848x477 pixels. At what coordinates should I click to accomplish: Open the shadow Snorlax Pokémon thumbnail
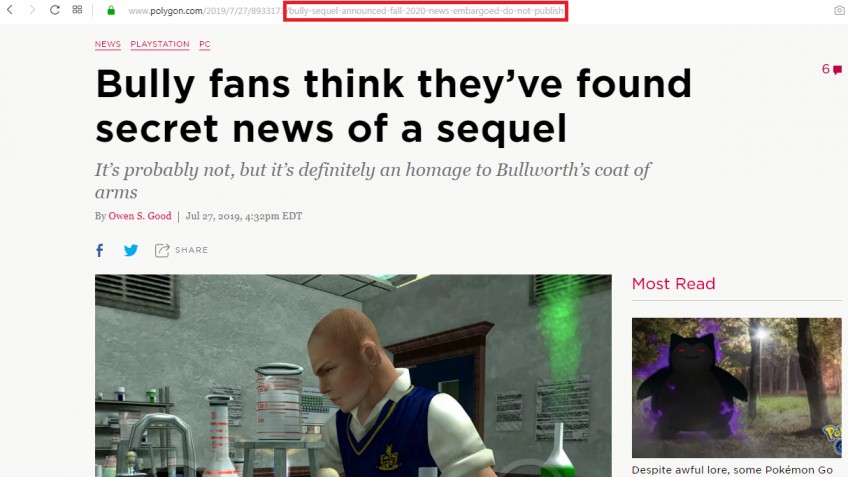(737, 388)
